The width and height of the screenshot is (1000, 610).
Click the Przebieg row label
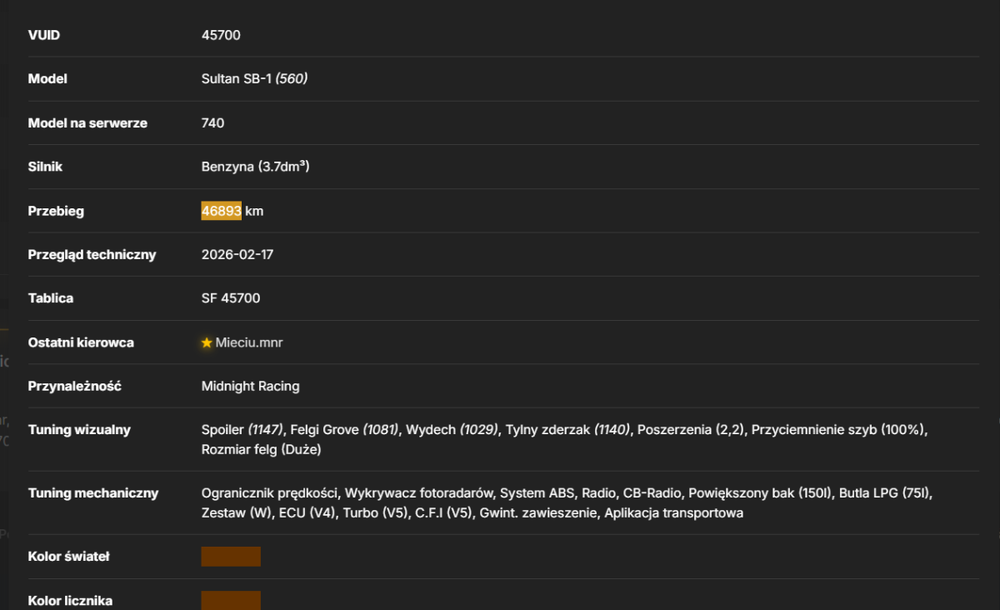pyautogui.click(x=55, y=211)
